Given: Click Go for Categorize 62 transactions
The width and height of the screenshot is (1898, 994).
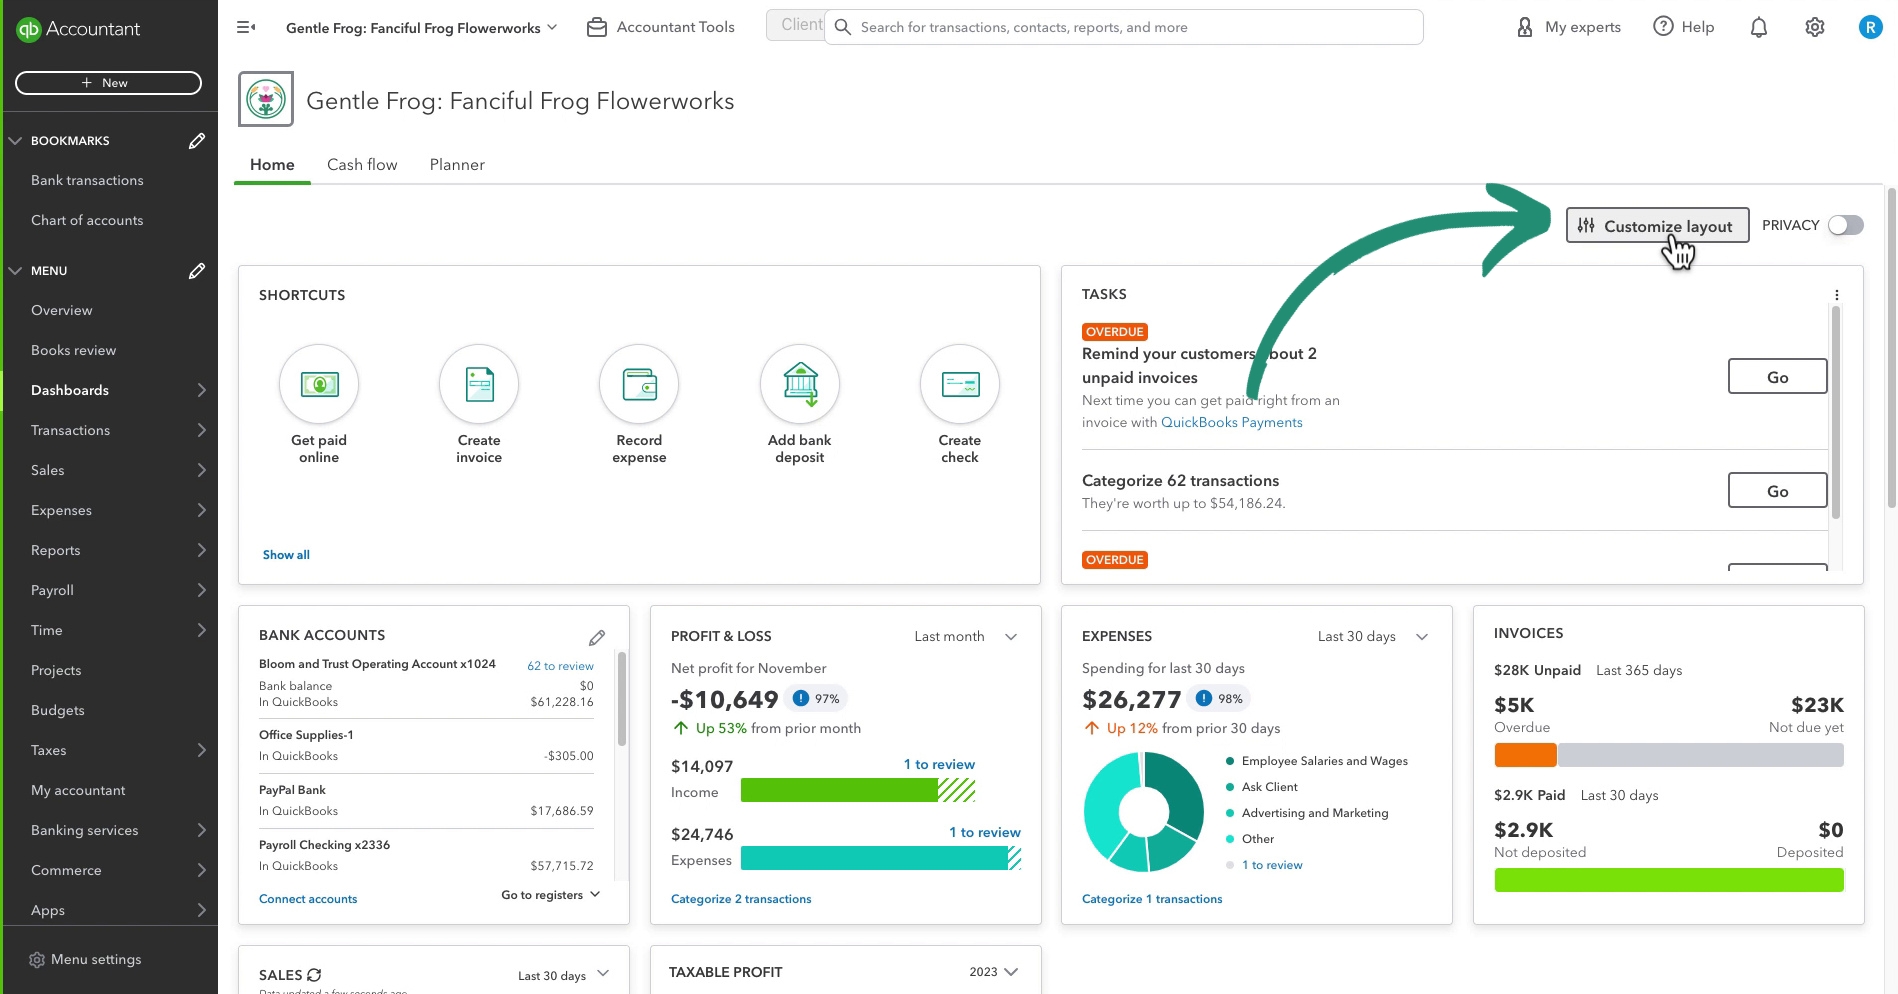Looking at the screenshot, I should tap(1777, 491).
